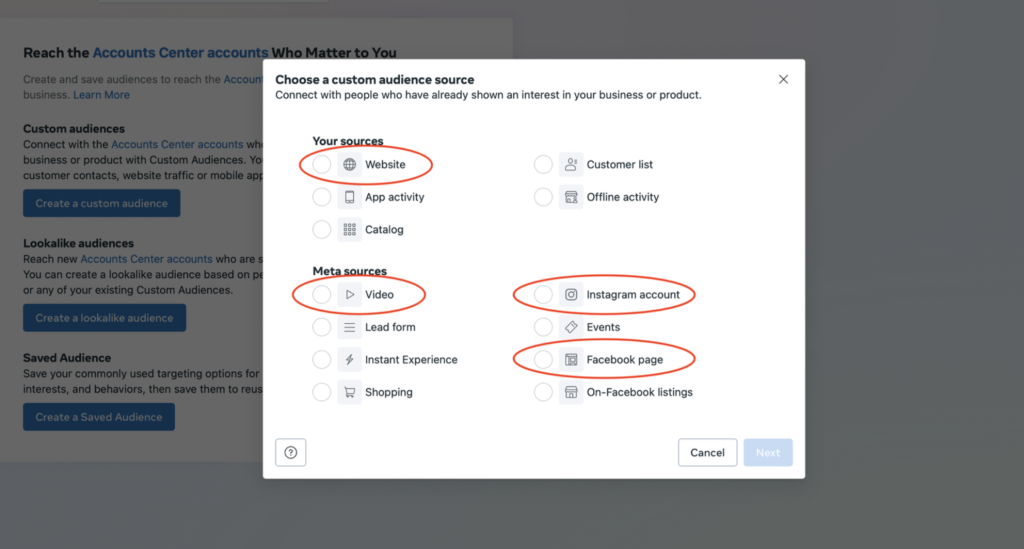Viewport: 1024px width, 549px height.
Task: Choose the On-Facebook listings radio option
Action: (x=543, y=392)
